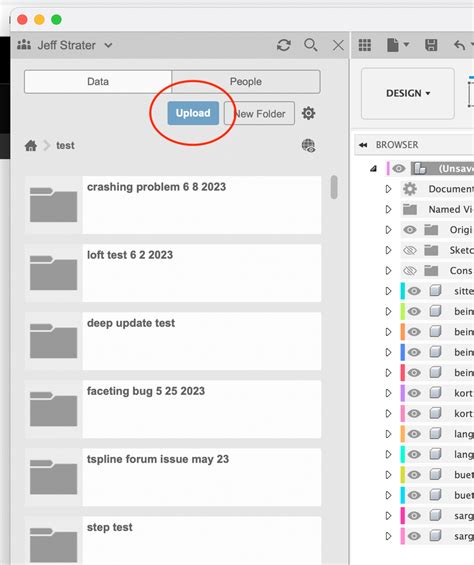Click the Document Settings gear icon
The height and width of the screenshot is (565, 474).
(410, 189)
